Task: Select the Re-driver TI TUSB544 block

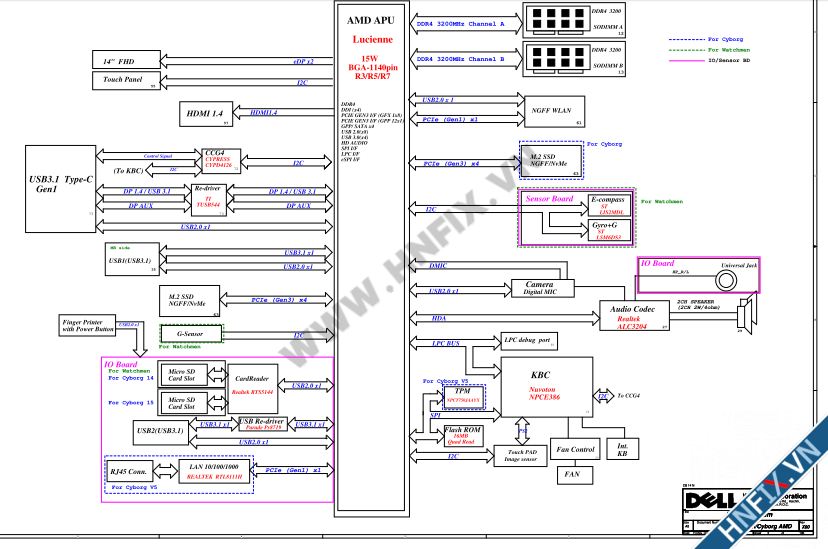Action: (209, 200)
